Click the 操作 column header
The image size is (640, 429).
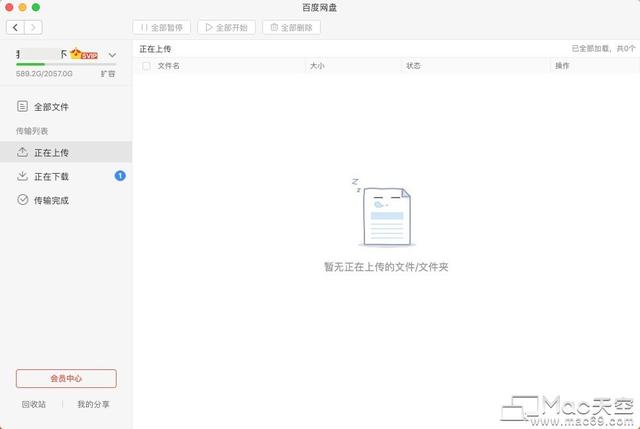(x=562, y=66)
